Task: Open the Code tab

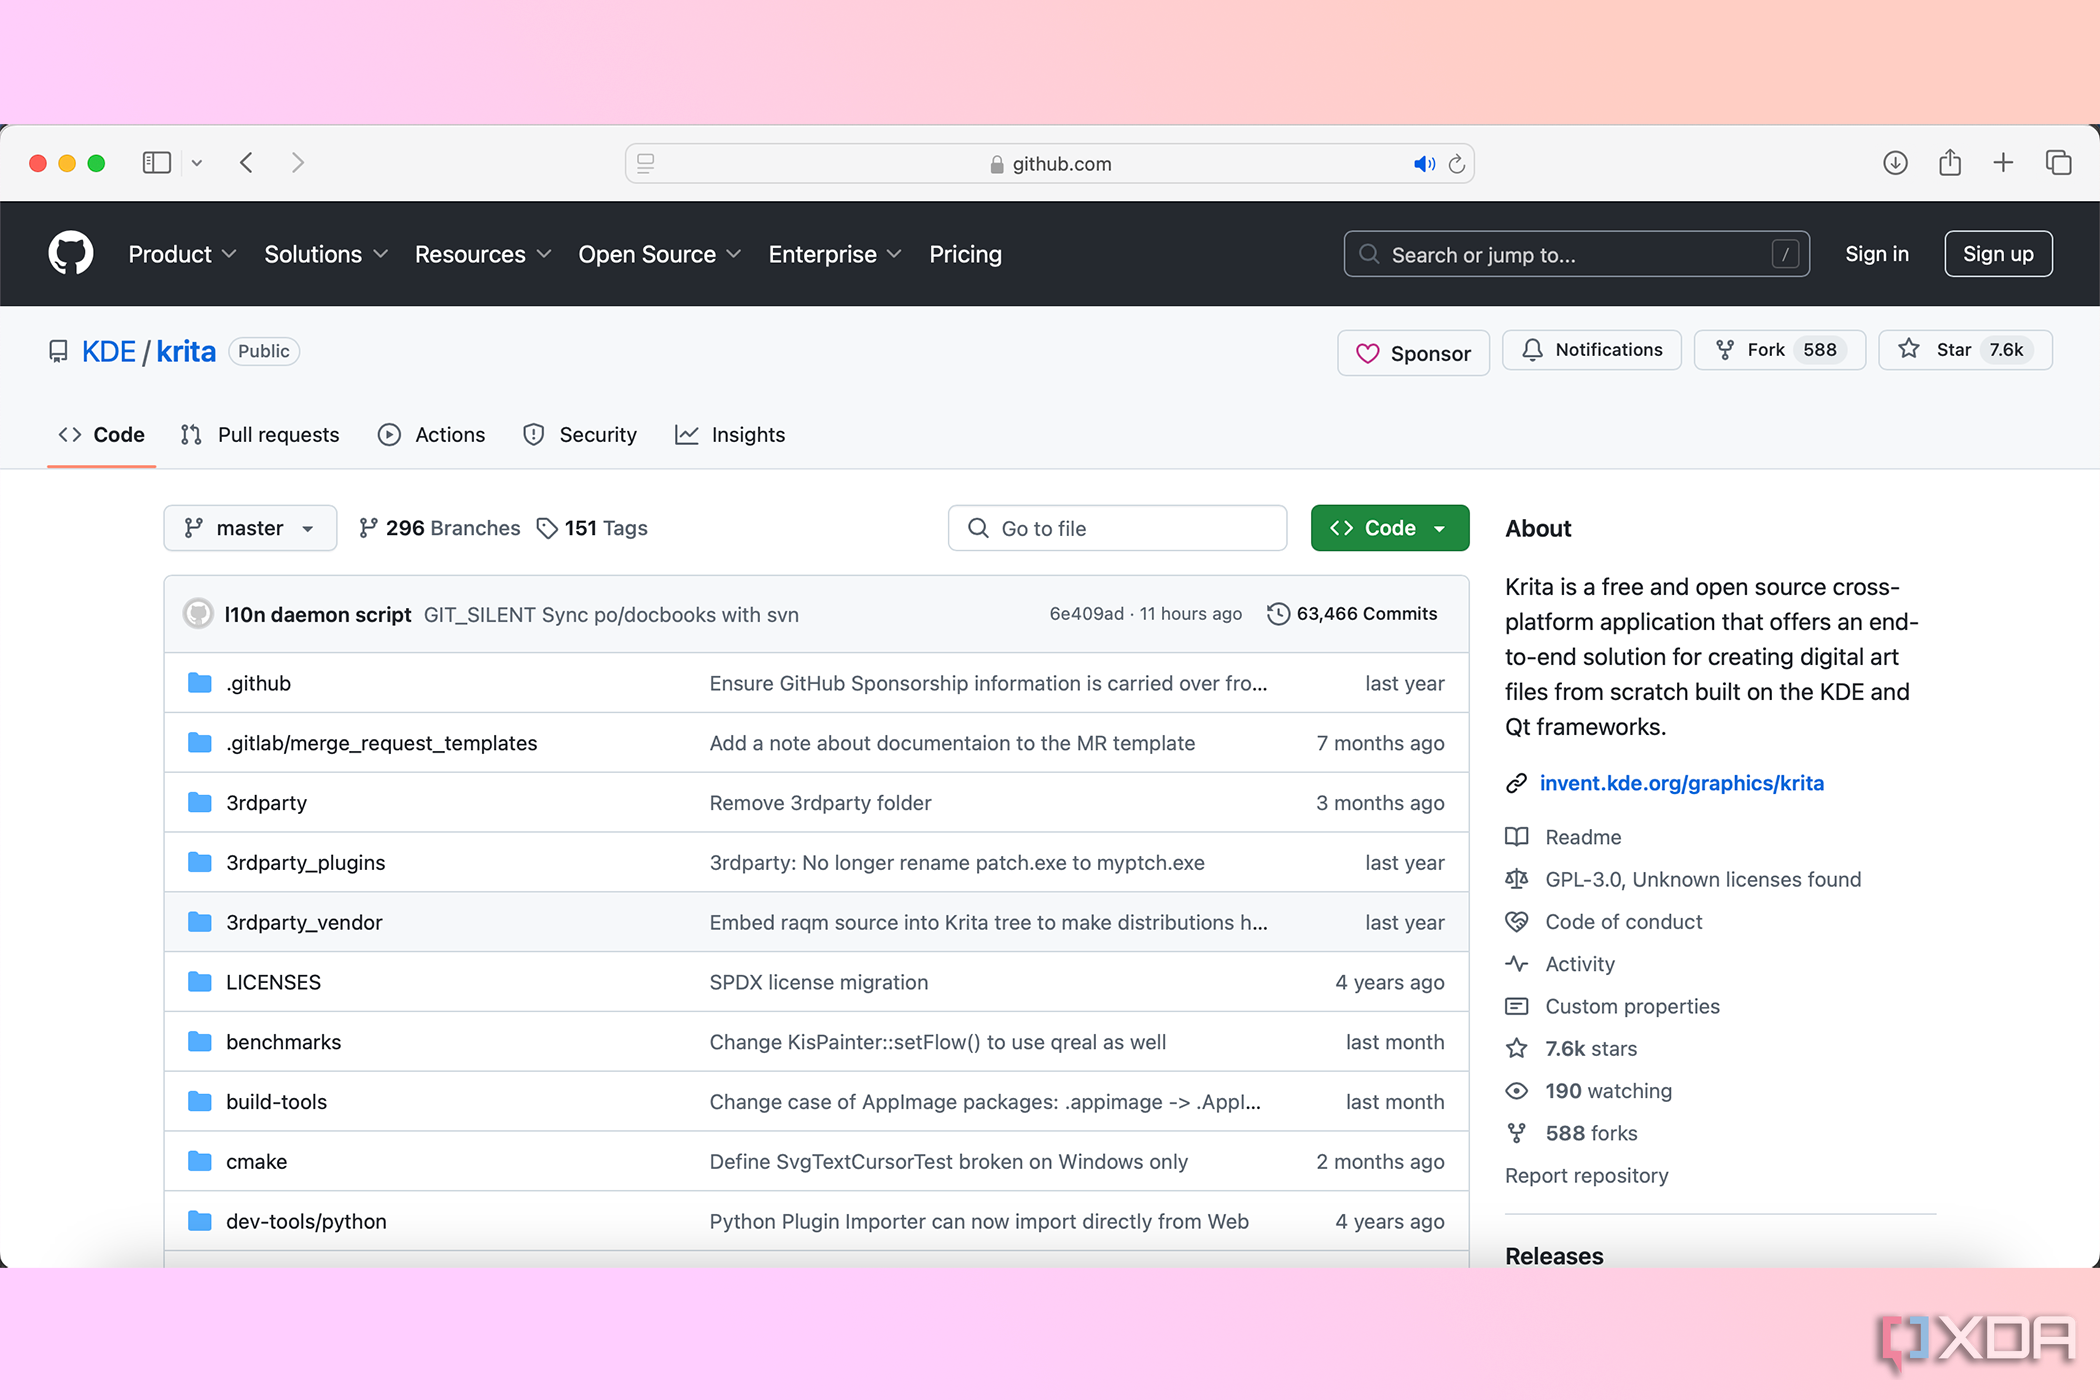Action: [100, 434]
